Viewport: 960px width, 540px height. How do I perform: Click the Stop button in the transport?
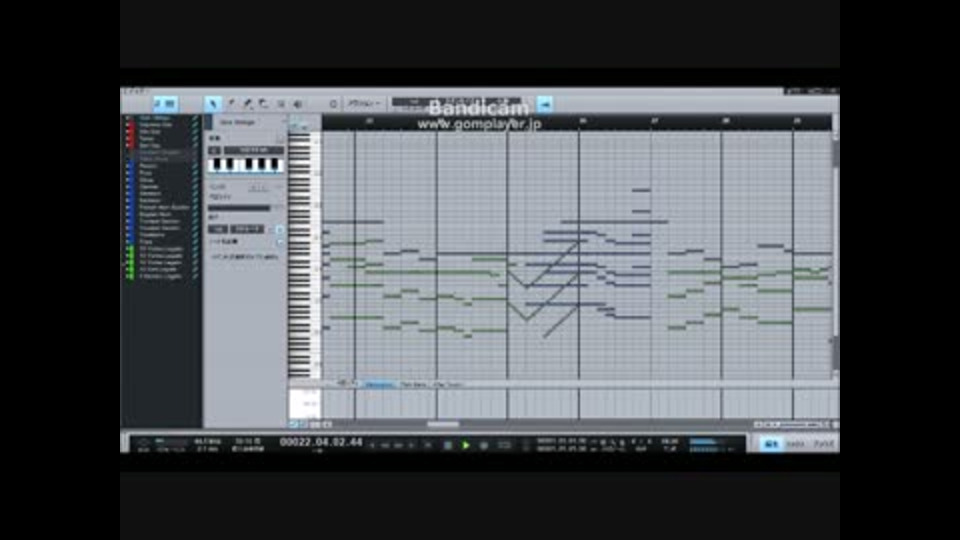(448, 445)
